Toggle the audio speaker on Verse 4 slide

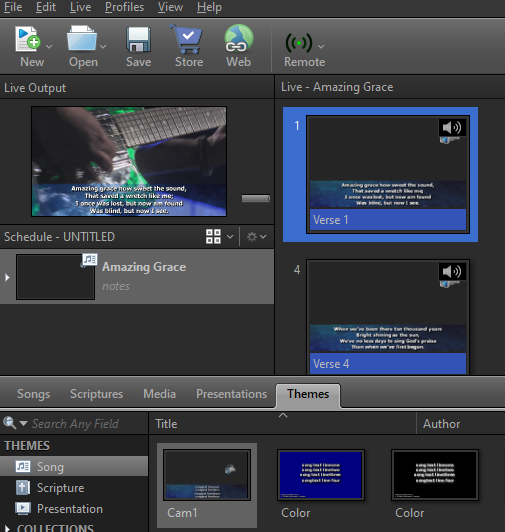[452, 271]
